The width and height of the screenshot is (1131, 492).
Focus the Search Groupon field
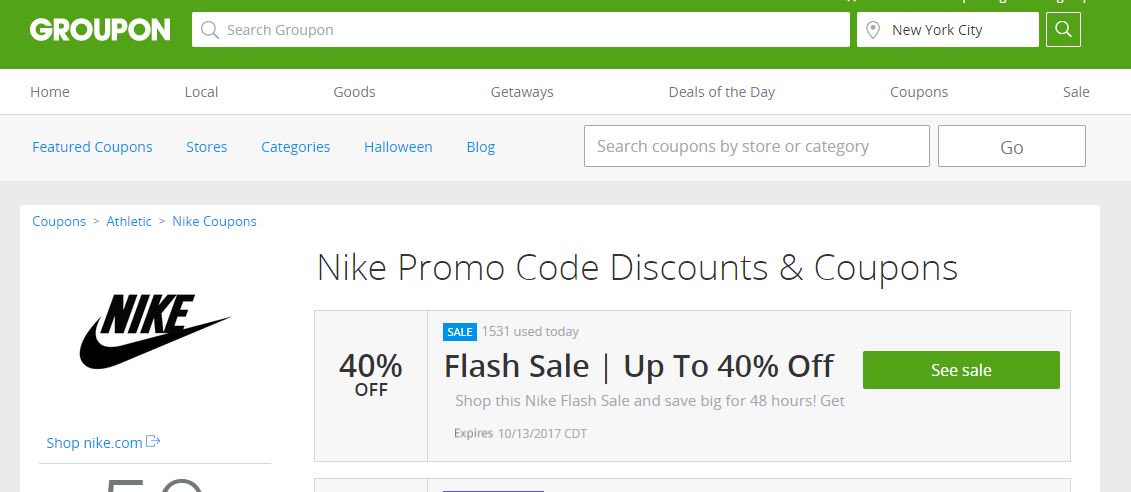[520, 30]
